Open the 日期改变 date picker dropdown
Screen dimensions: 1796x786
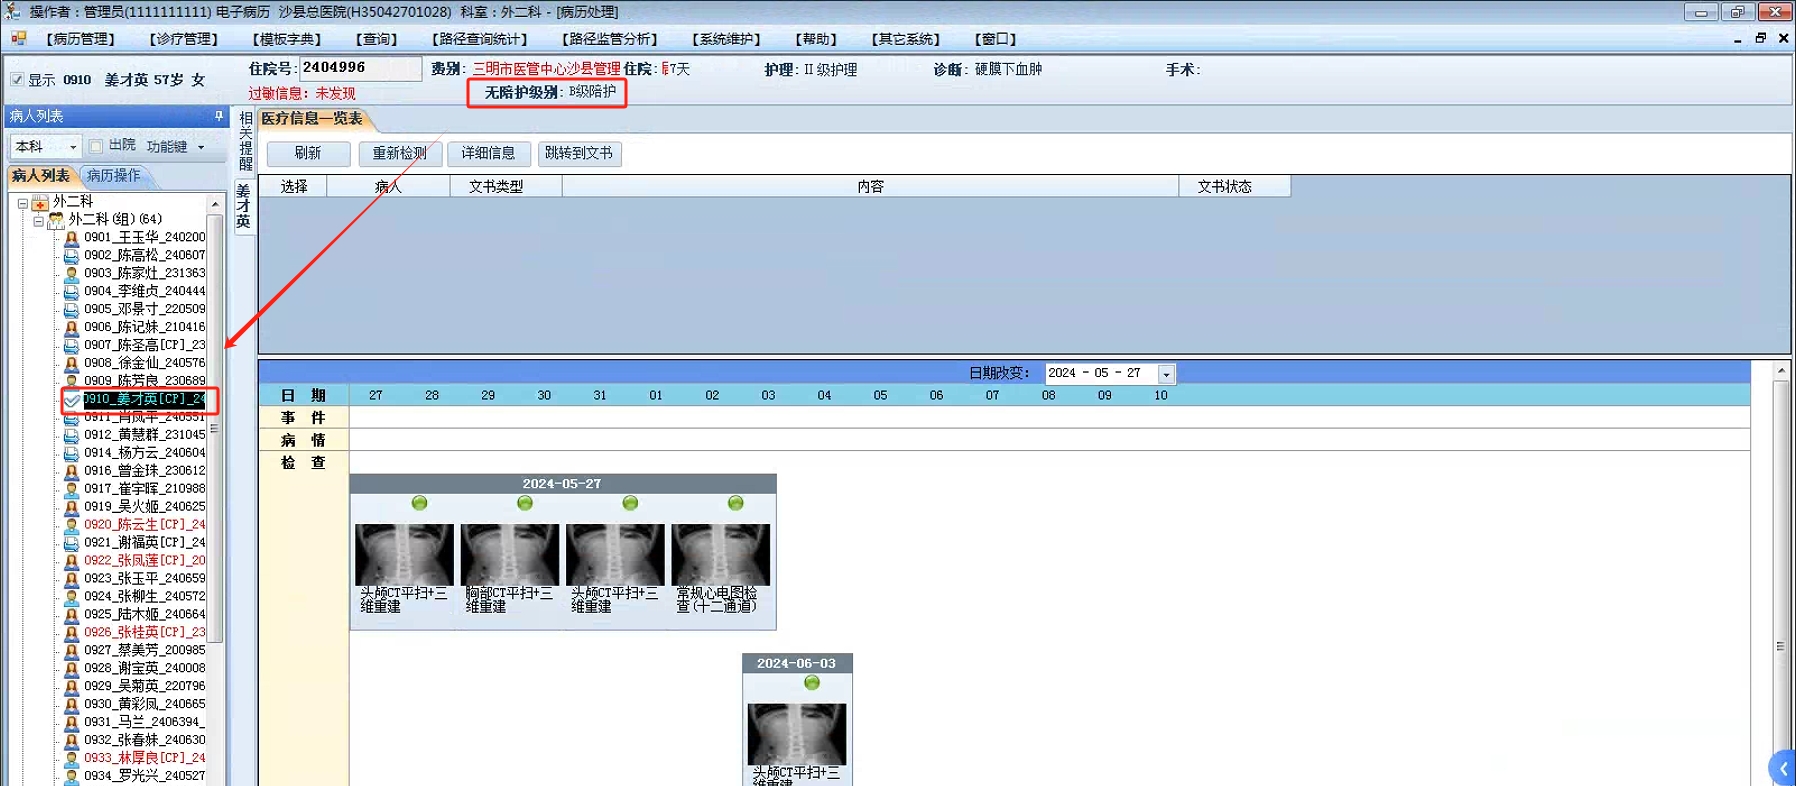[1166, 374]
